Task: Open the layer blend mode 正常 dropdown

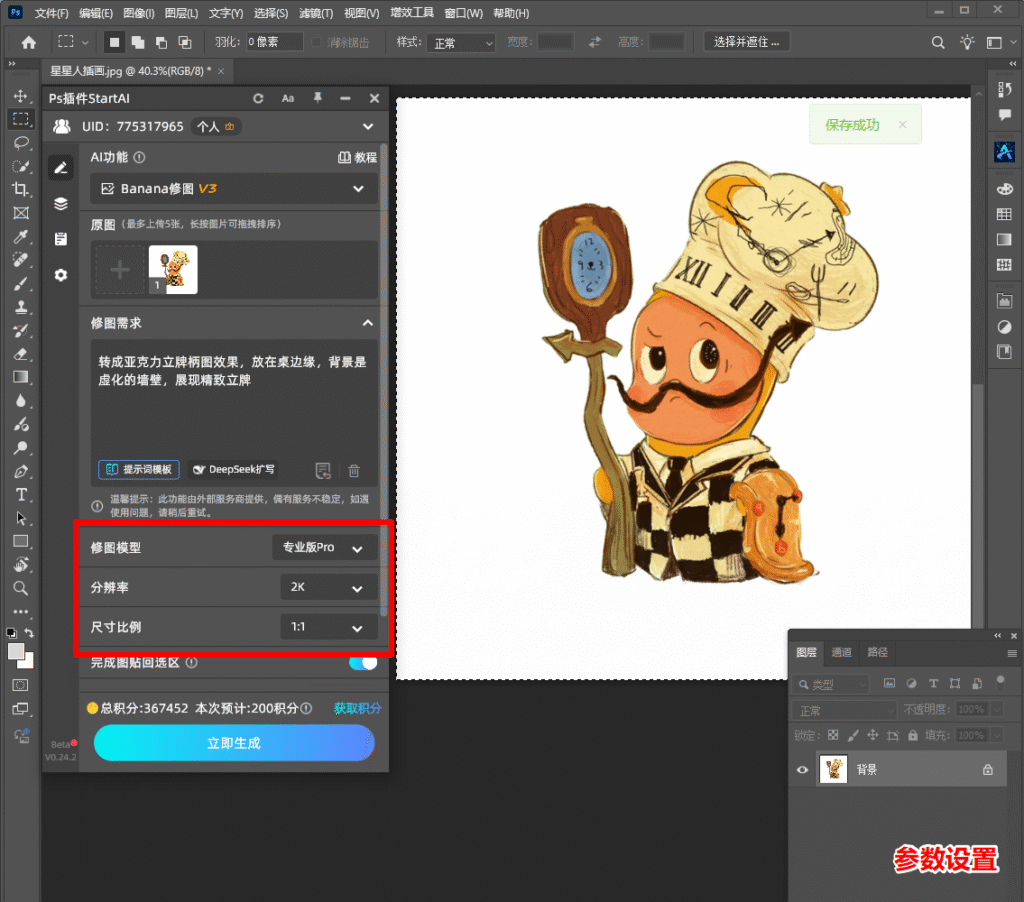Action: tap(845, 710)
